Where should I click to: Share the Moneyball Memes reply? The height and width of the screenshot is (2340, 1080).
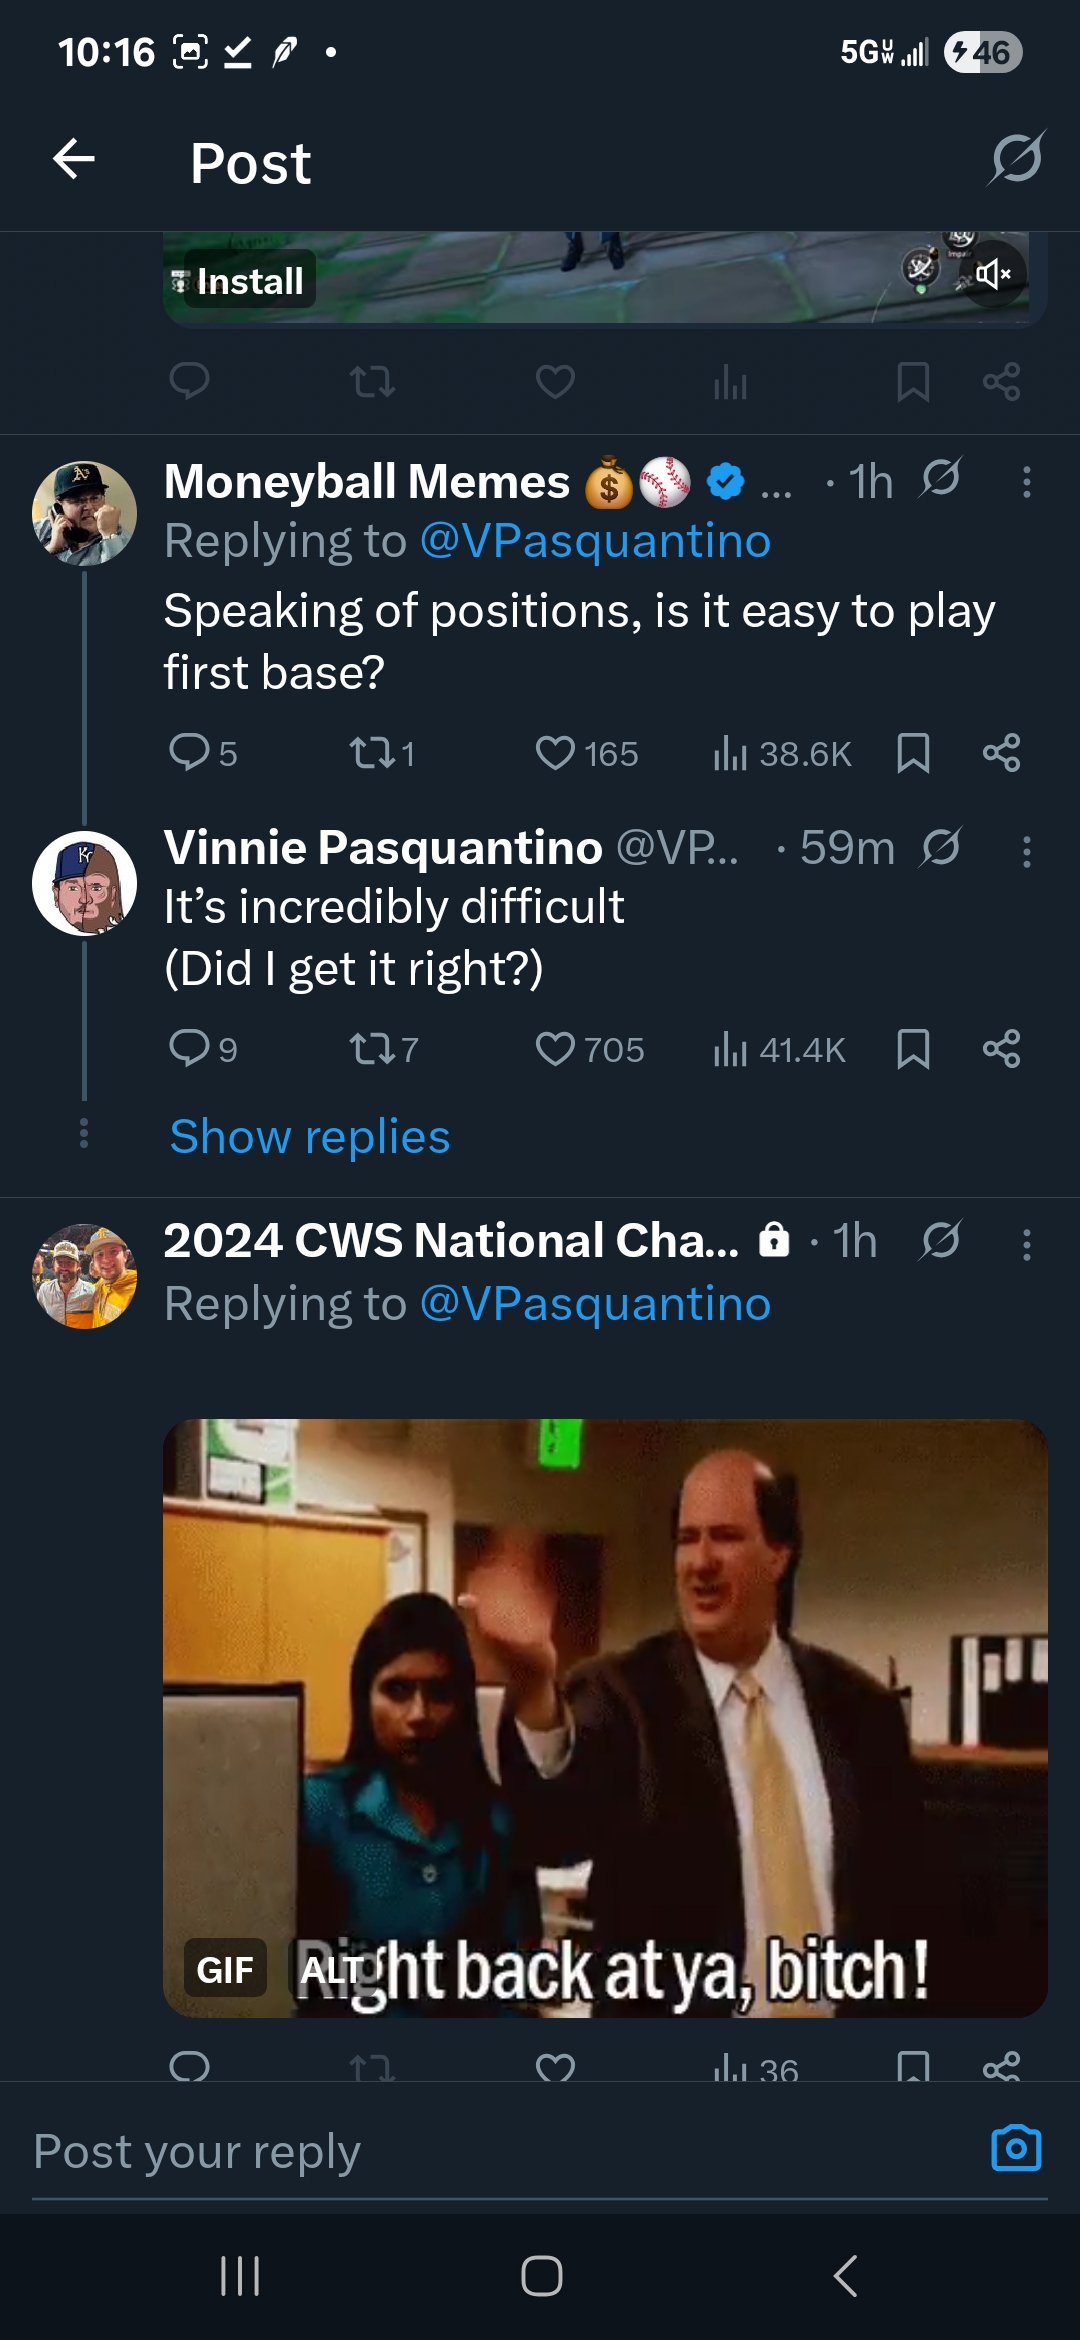tap(1001, 753)
